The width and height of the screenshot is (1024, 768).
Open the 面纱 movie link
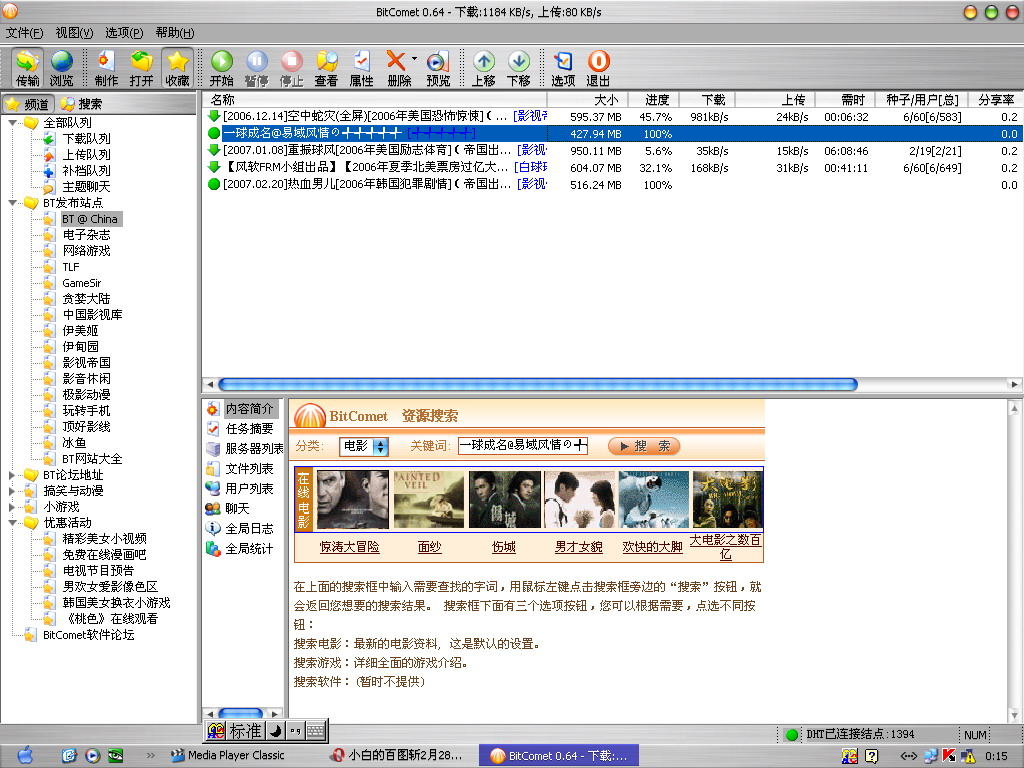point(429,547)
